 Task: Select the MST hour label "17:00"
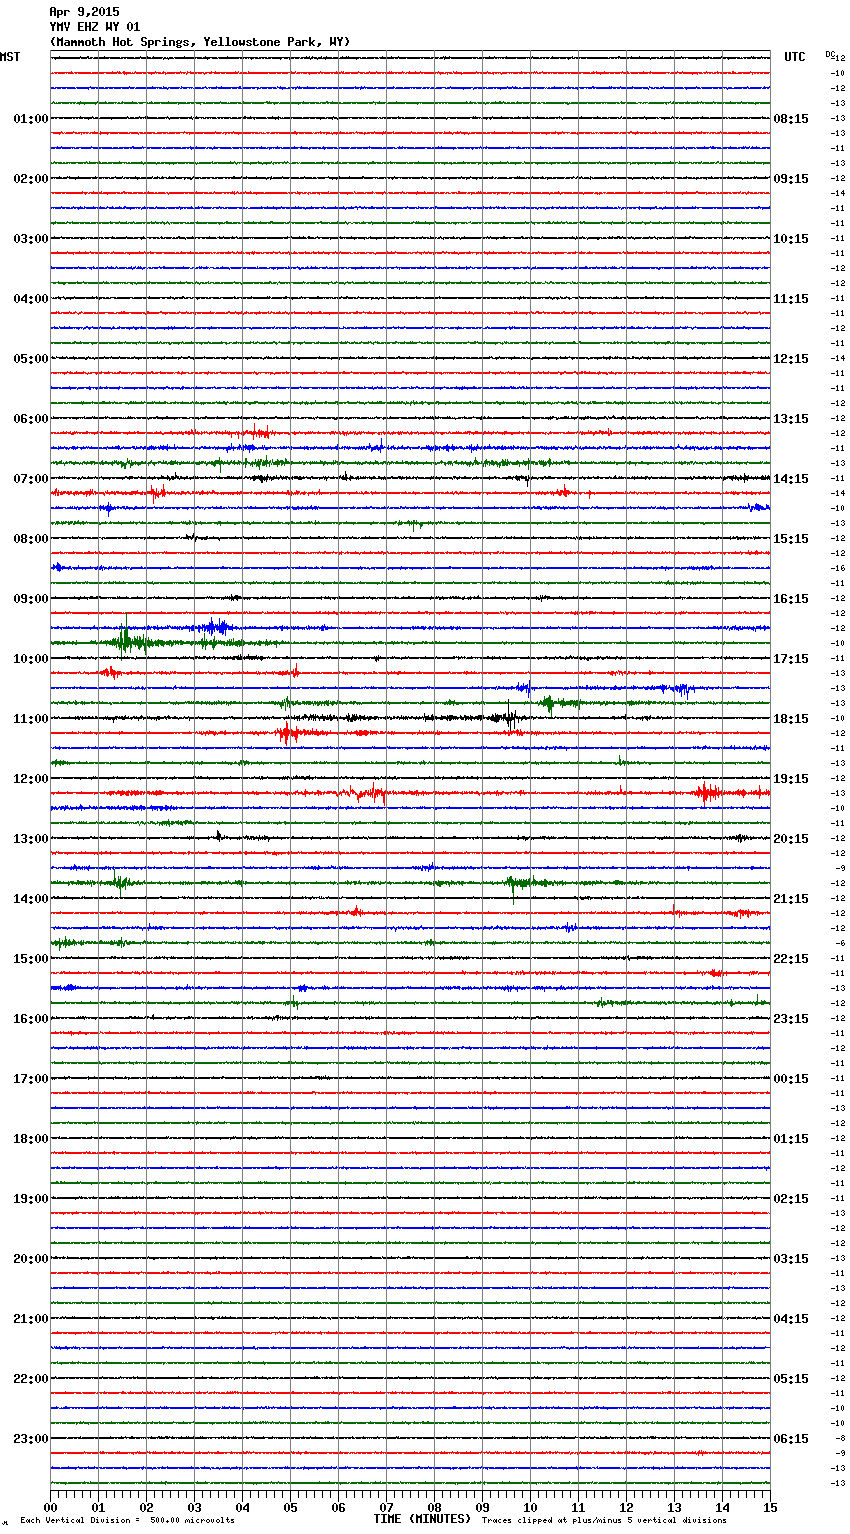coord(31,1079)
